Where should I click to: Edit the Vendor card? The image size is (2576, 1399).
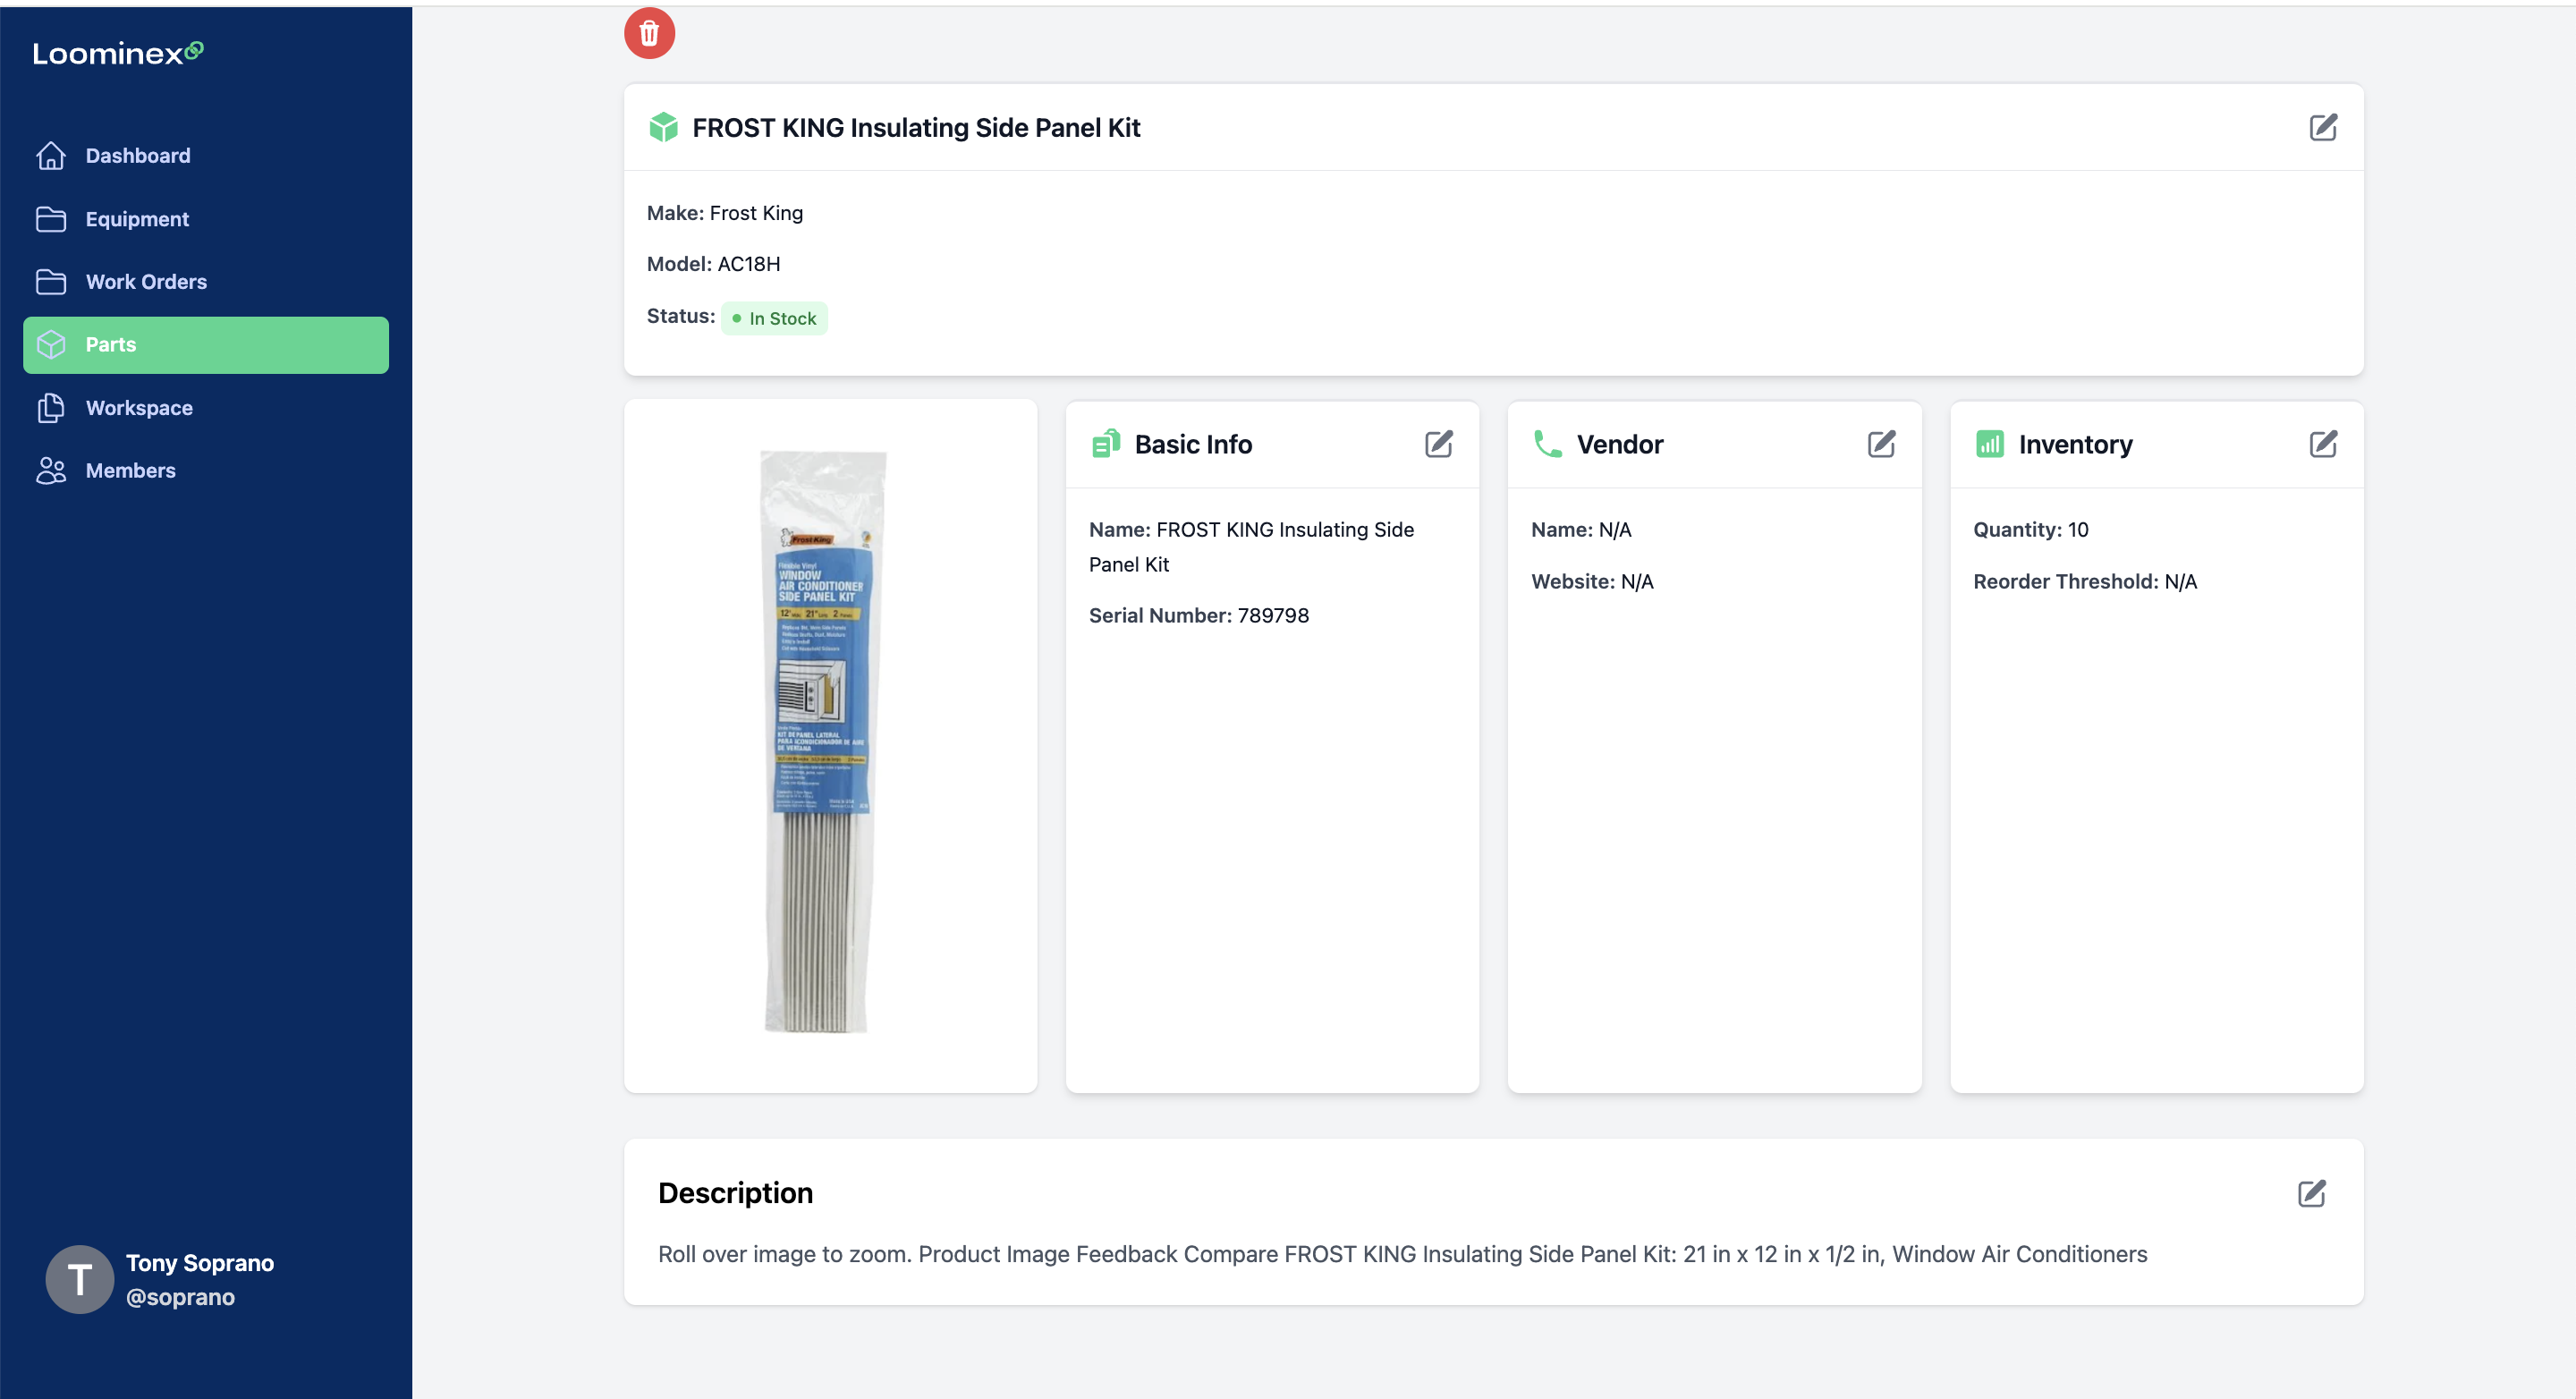pyautogui.click(x=1881, y=444)
